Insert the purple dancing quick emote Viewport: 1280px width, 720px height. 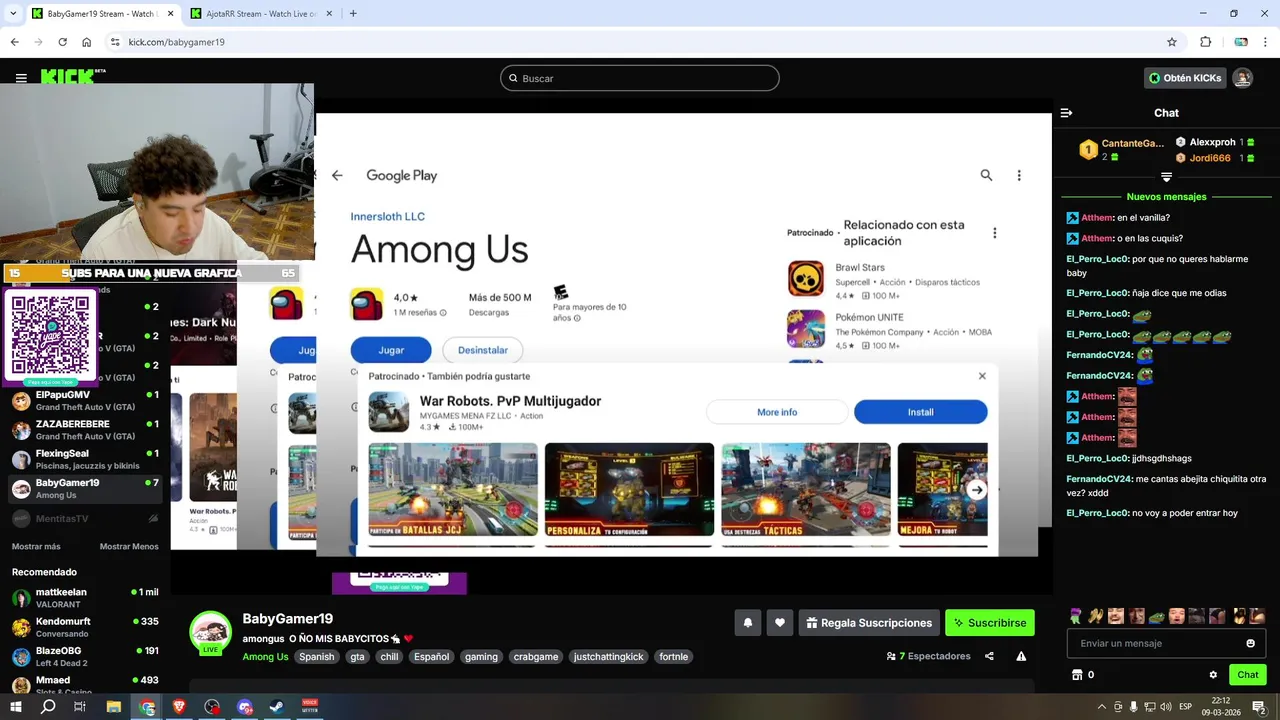(x=1076, y=616)
